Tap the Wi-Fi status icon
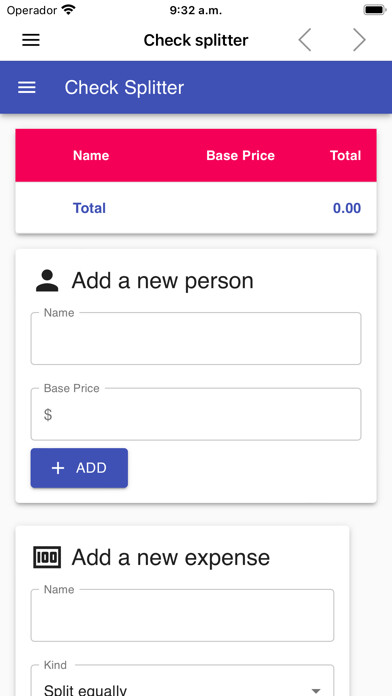This screenshot has width=392, height=696. point(68,10)
